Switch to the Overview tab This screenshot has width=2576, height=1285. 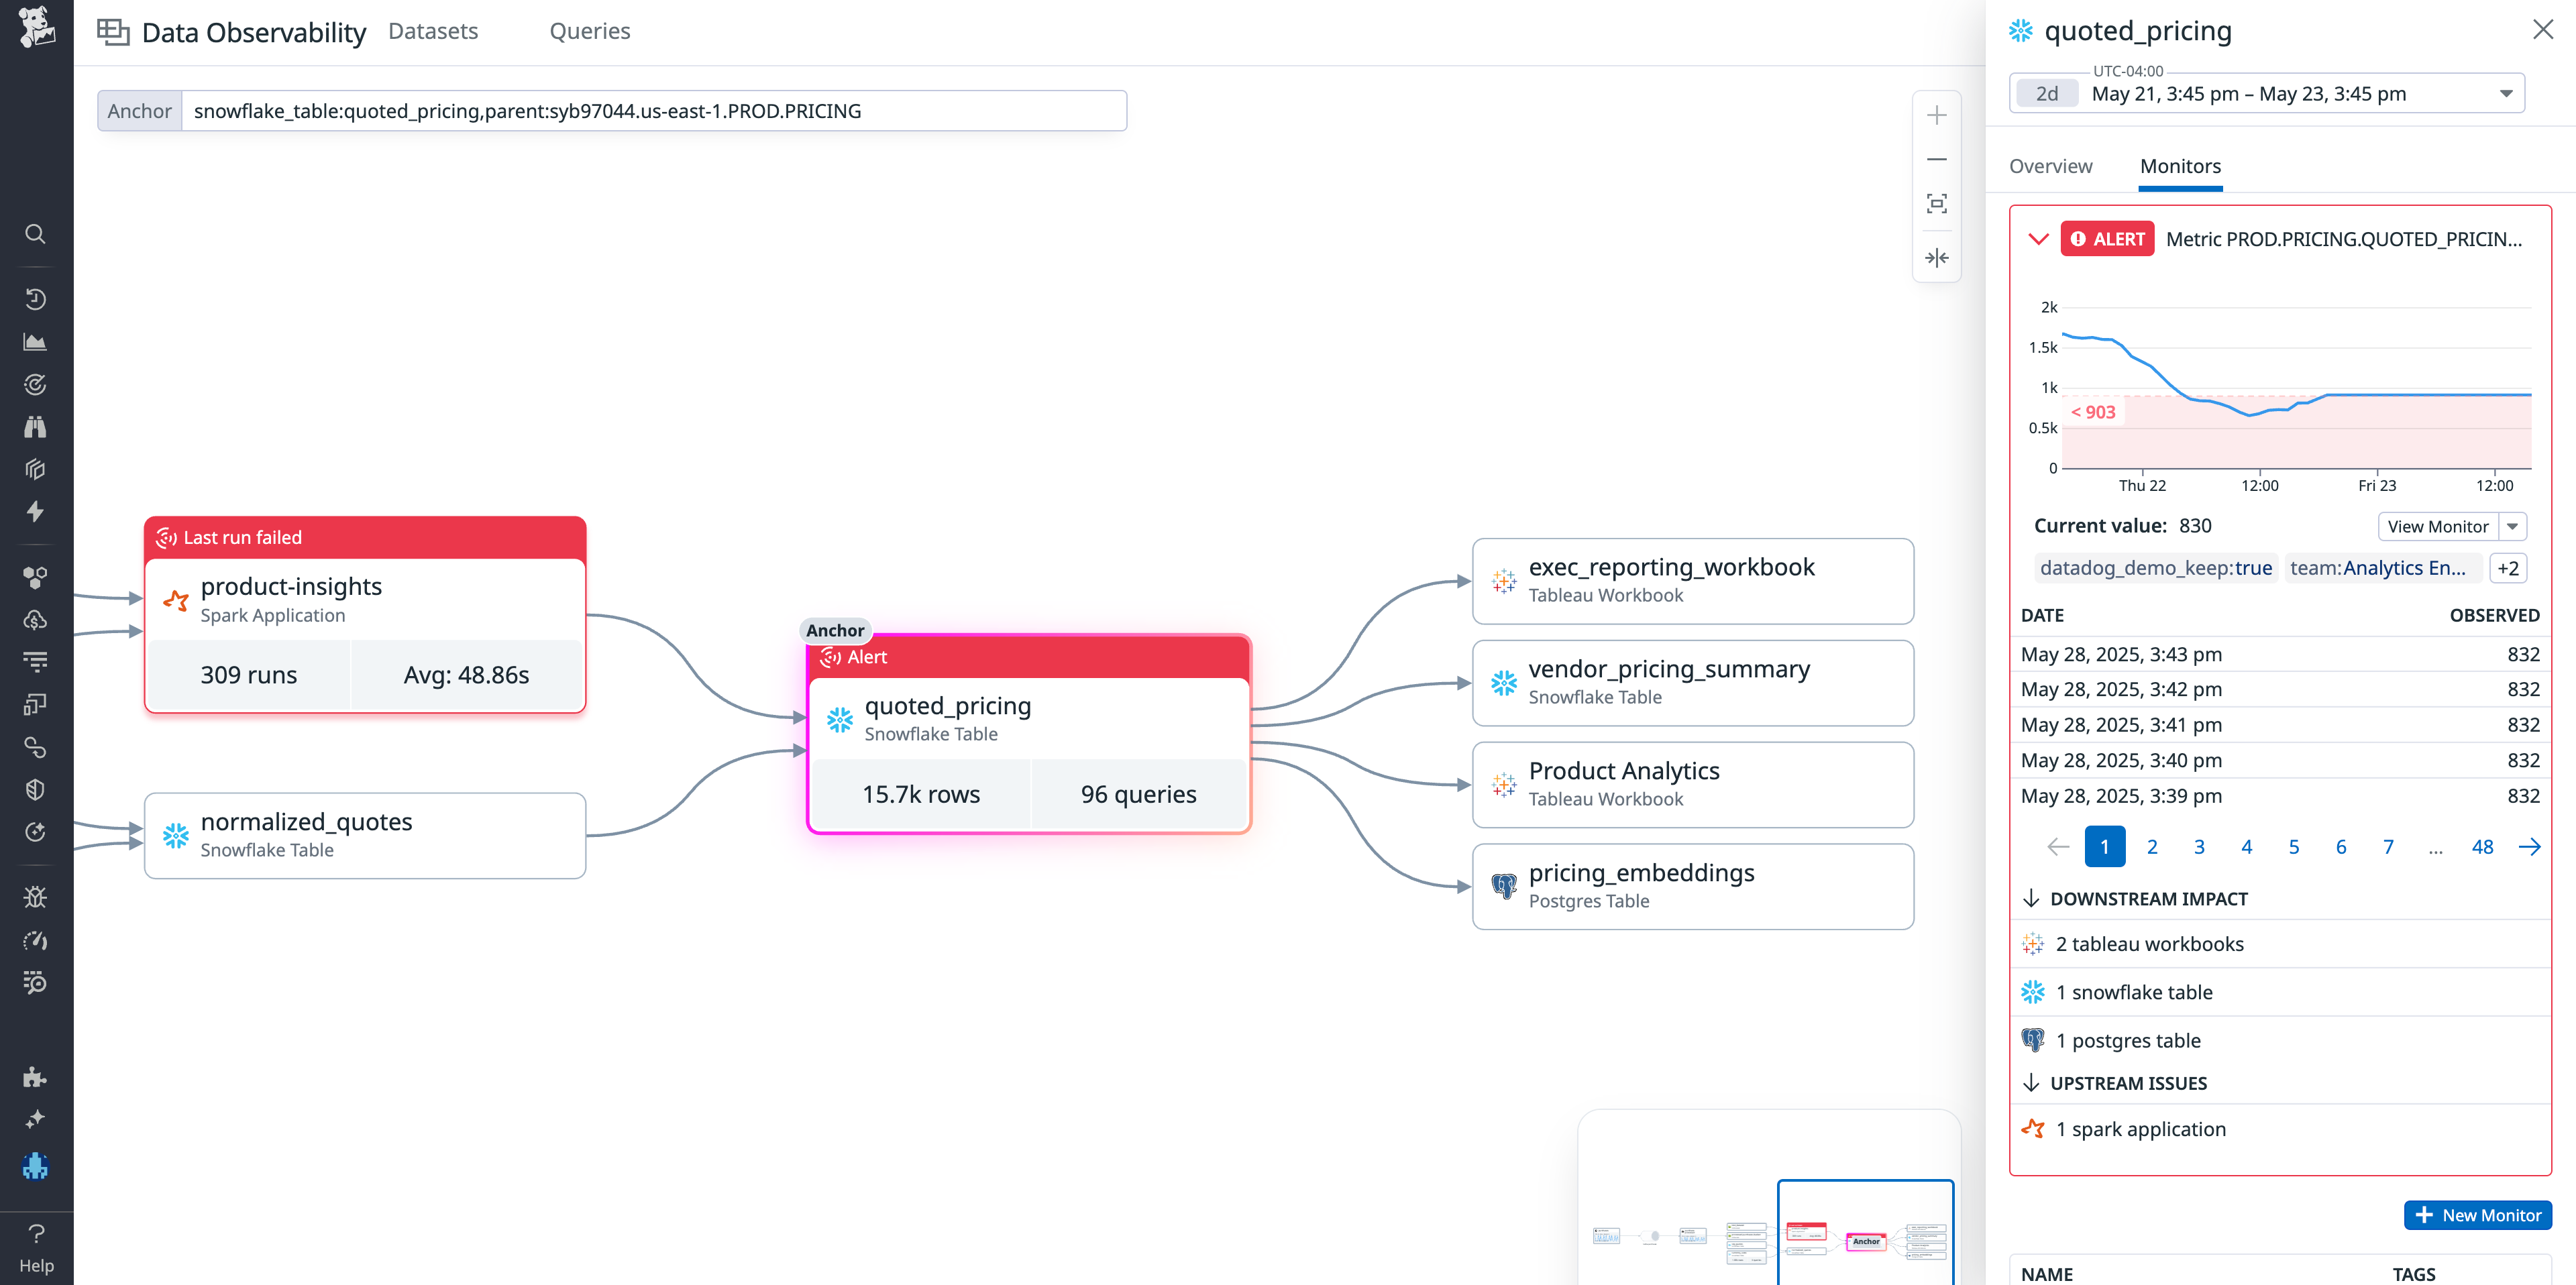(2050, 166)
